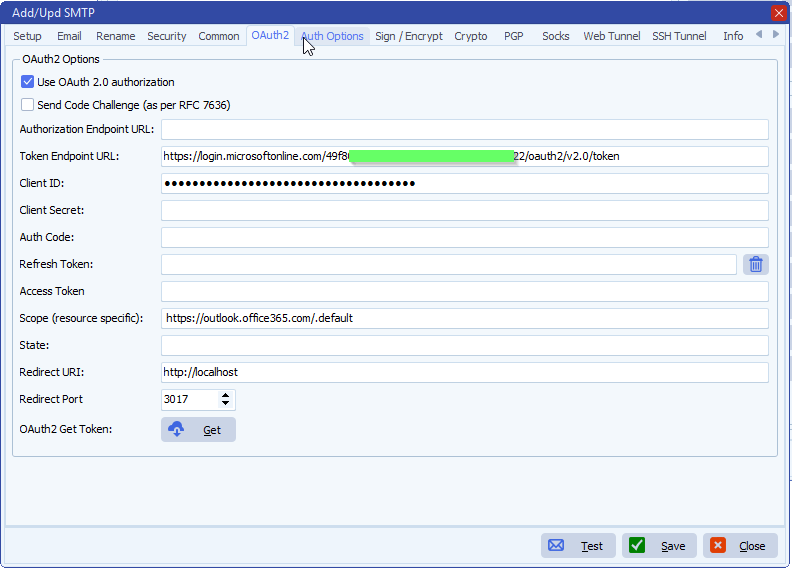Click the Save button

point(659,546)
